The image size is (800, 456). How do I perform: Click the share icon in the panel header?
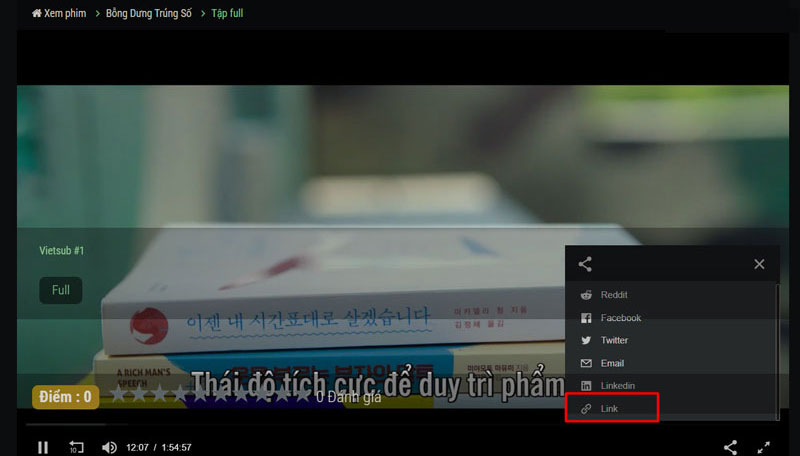[586, 264]
